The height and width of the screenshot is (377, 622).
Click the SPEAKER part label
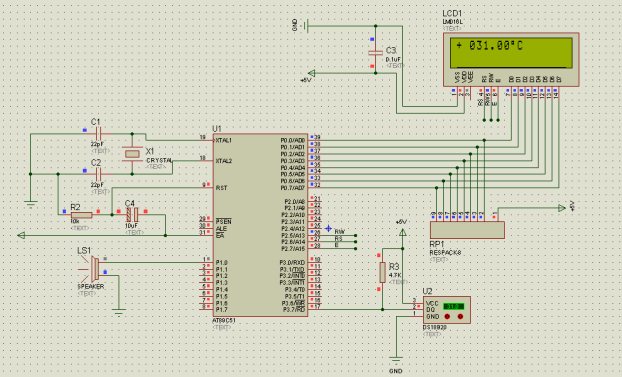[90, 287]
